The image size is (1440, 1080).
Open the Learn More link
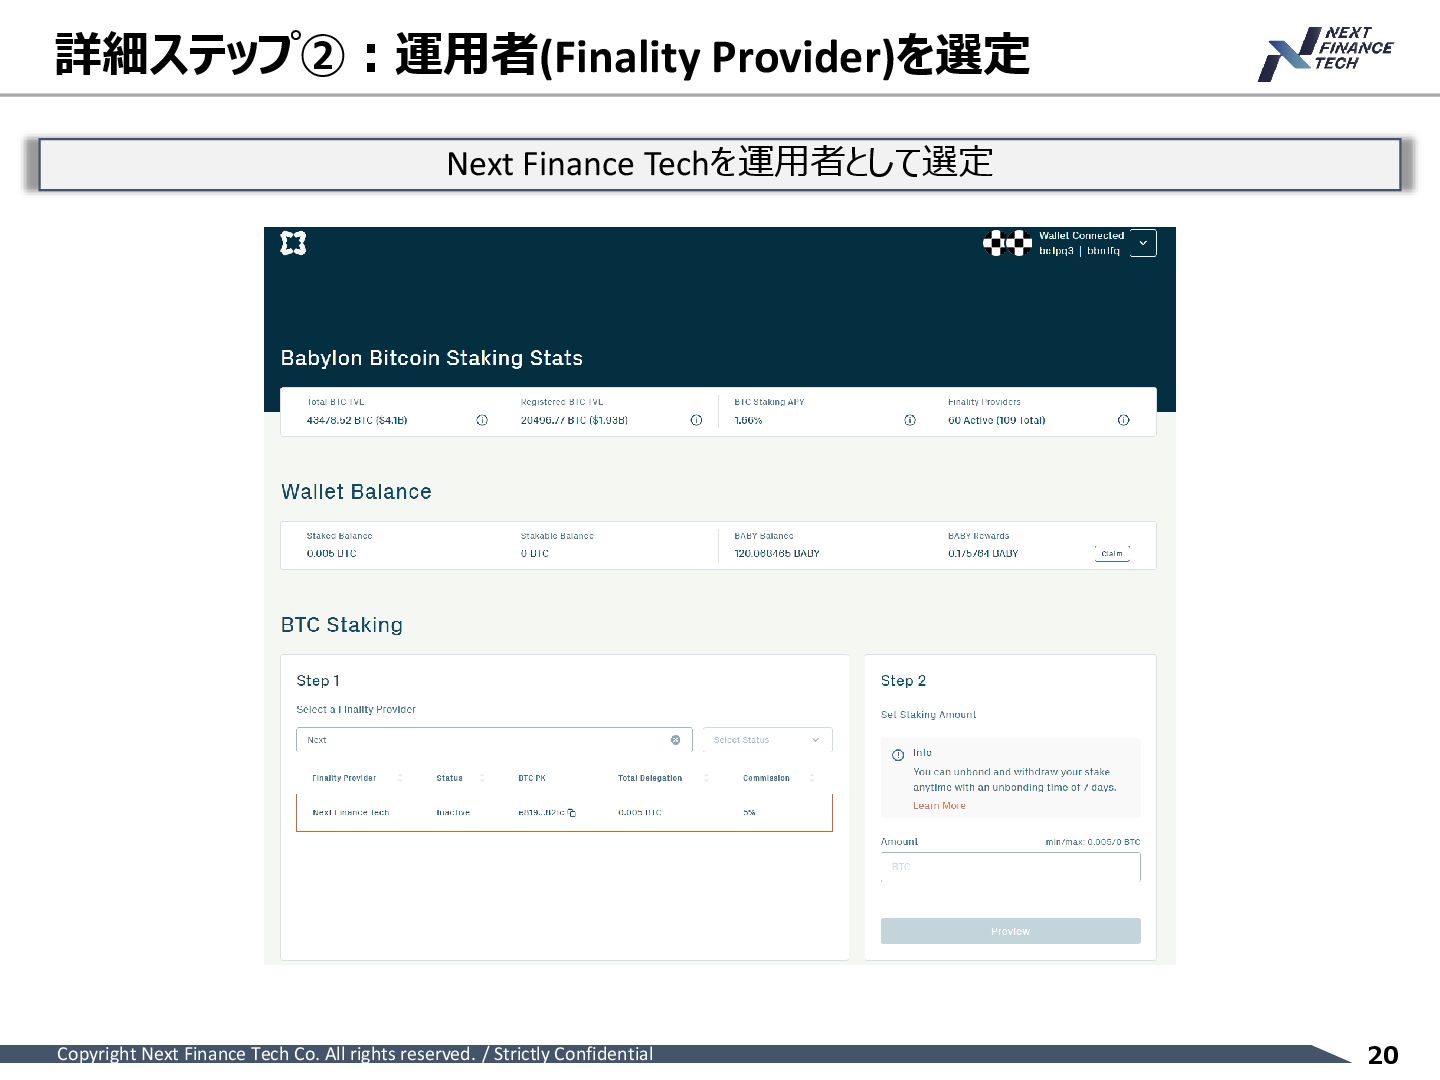coord(939,806)
